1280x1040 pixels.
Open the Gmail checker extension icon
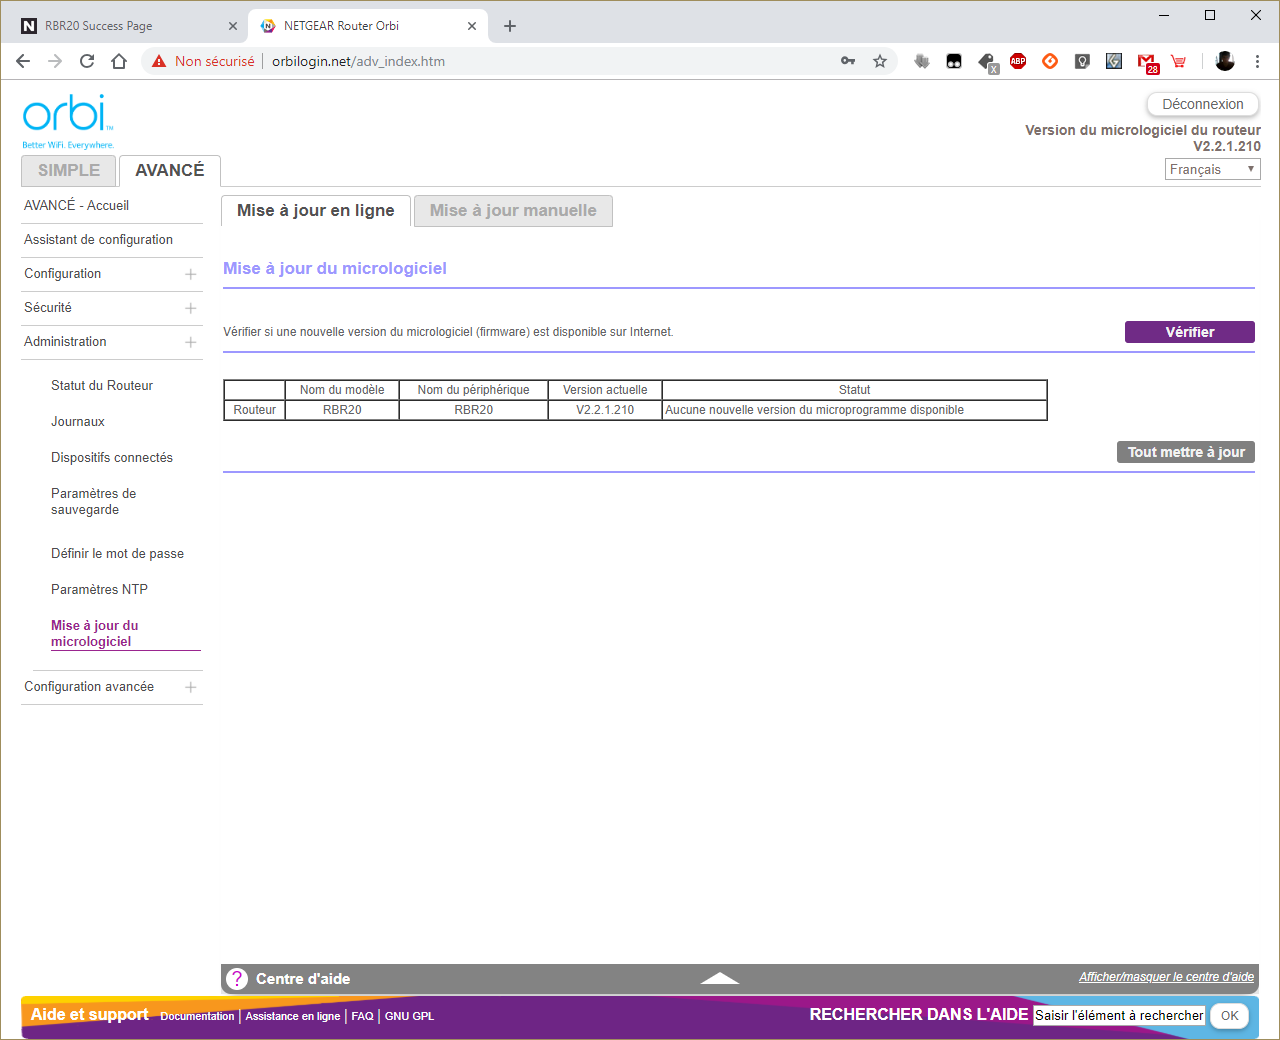tap(1147, 63)
